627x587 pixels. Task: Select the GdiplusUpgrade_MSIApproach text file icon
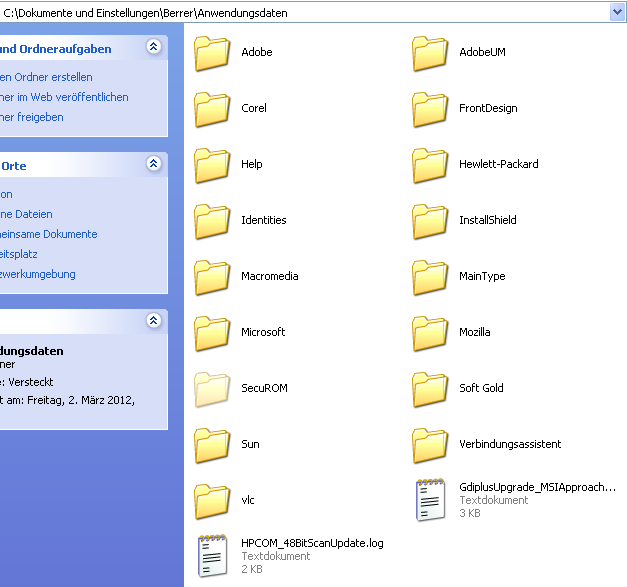[x=430, y=500]
